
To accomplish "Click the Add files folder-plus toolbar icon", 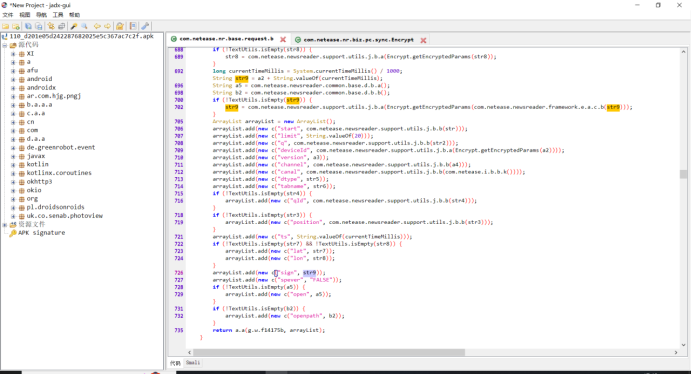I will 16,26.
